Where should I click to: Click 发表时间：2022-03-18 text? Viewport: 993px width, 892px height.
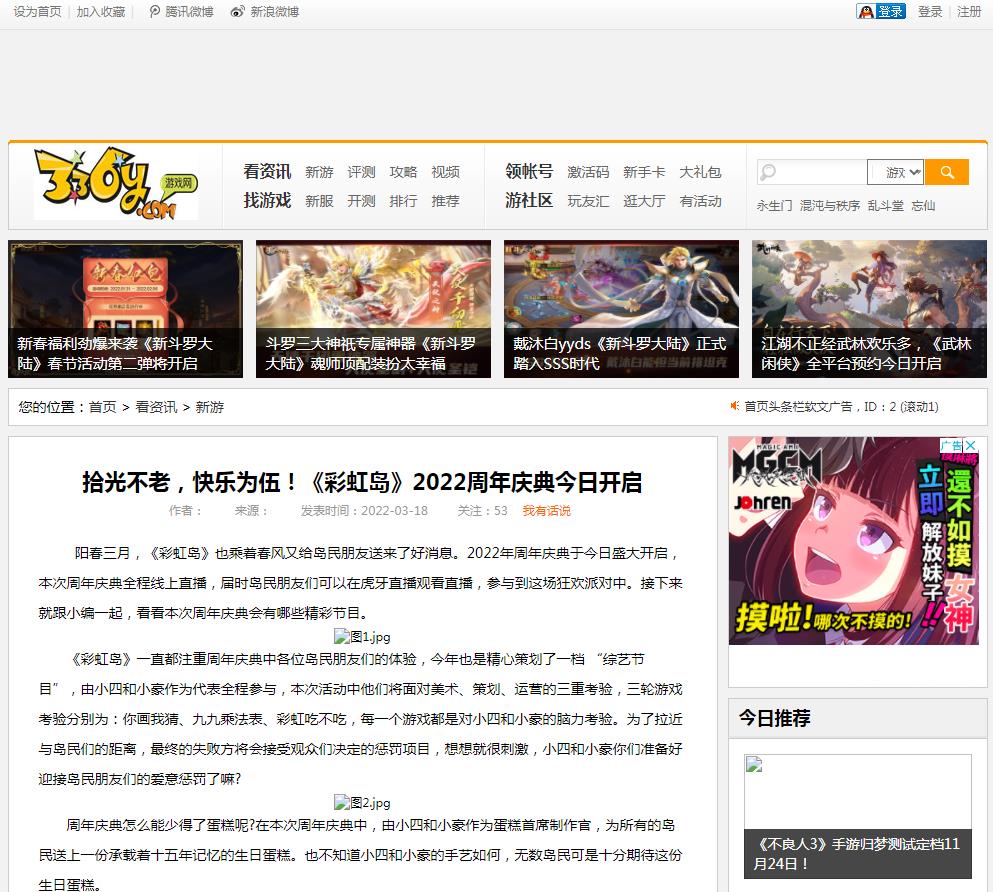point(364,511)
